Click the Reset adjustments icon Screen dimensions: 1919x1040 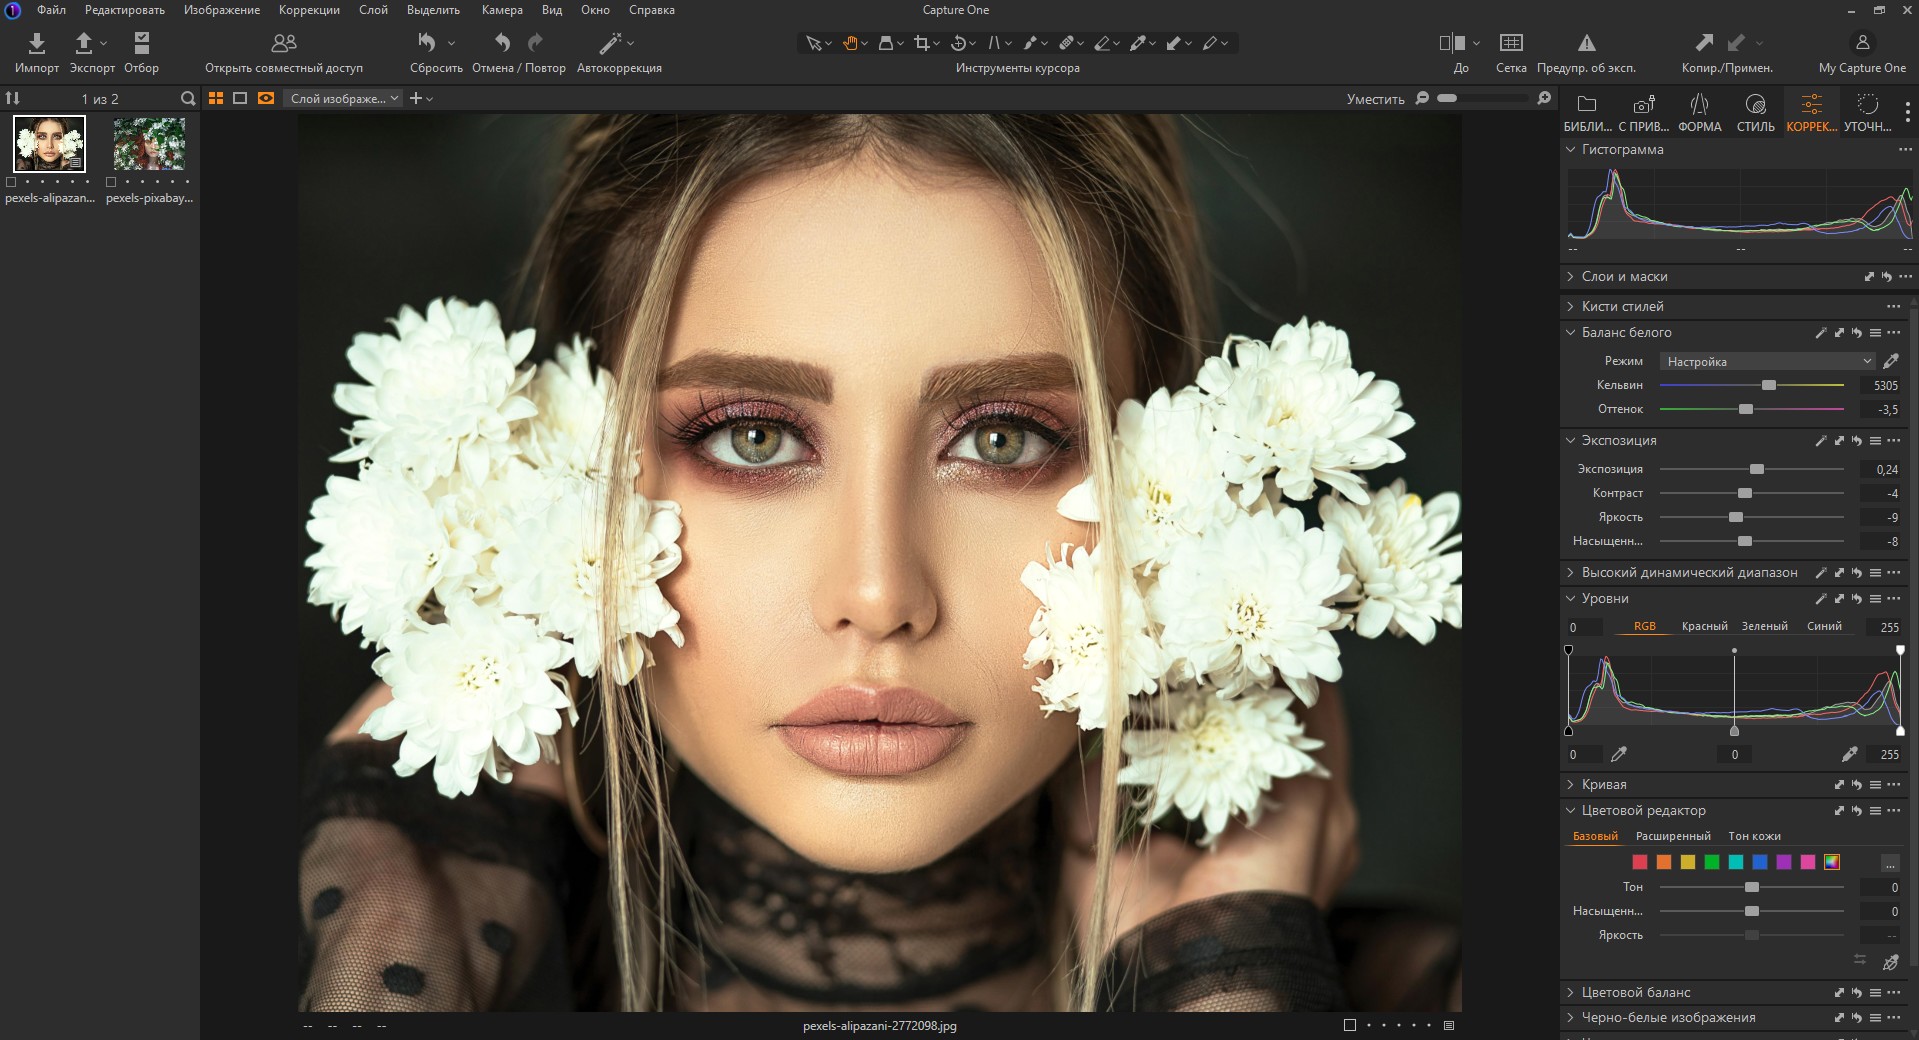[x=427, y=43]
